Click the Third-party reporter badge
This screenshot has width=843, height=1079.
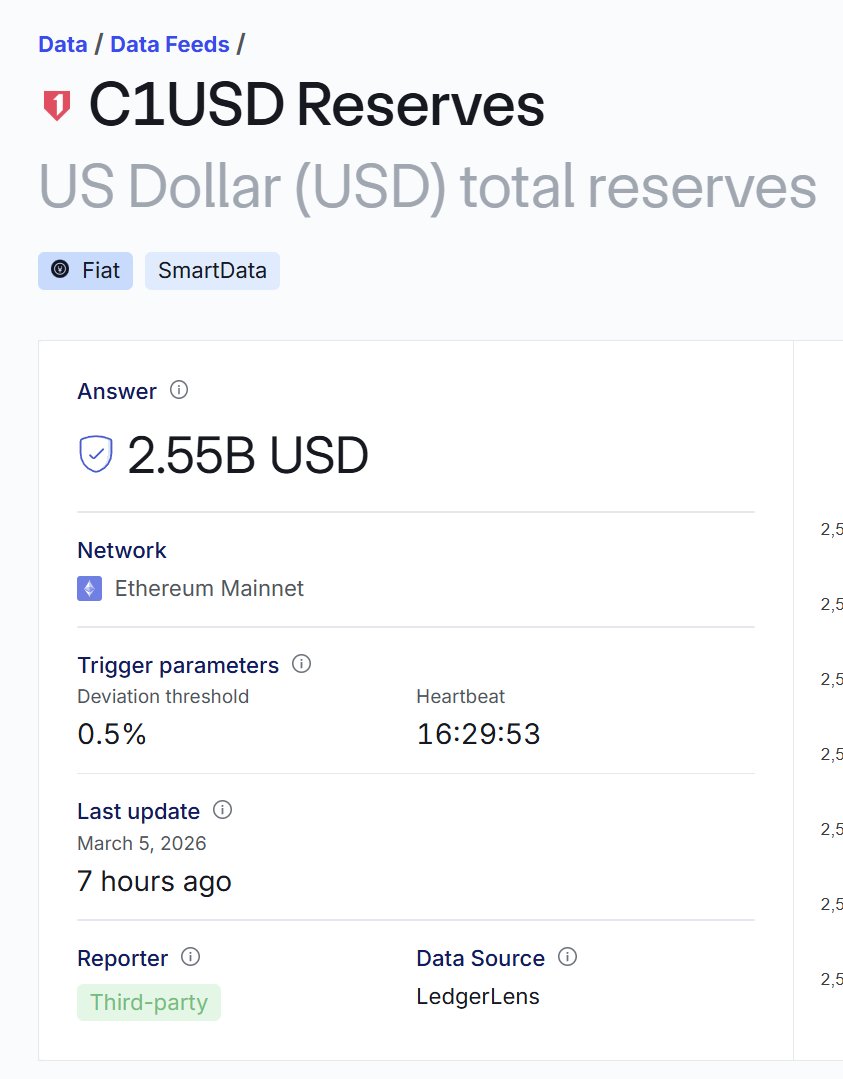point(149,1002)
